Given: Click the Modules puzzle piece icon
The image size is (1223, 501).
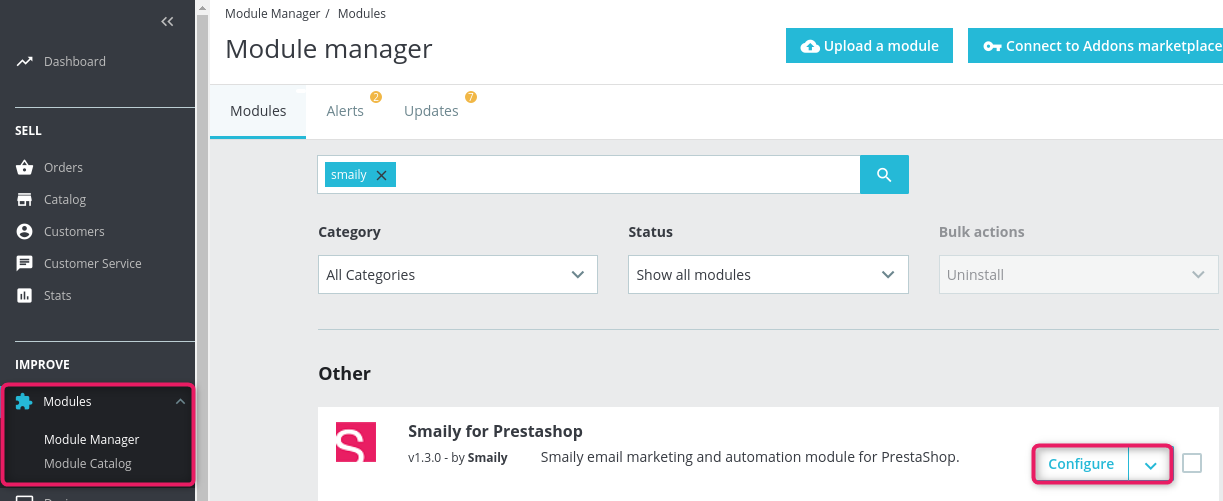Looking at the screenshot, I should [x=24, y=402].
